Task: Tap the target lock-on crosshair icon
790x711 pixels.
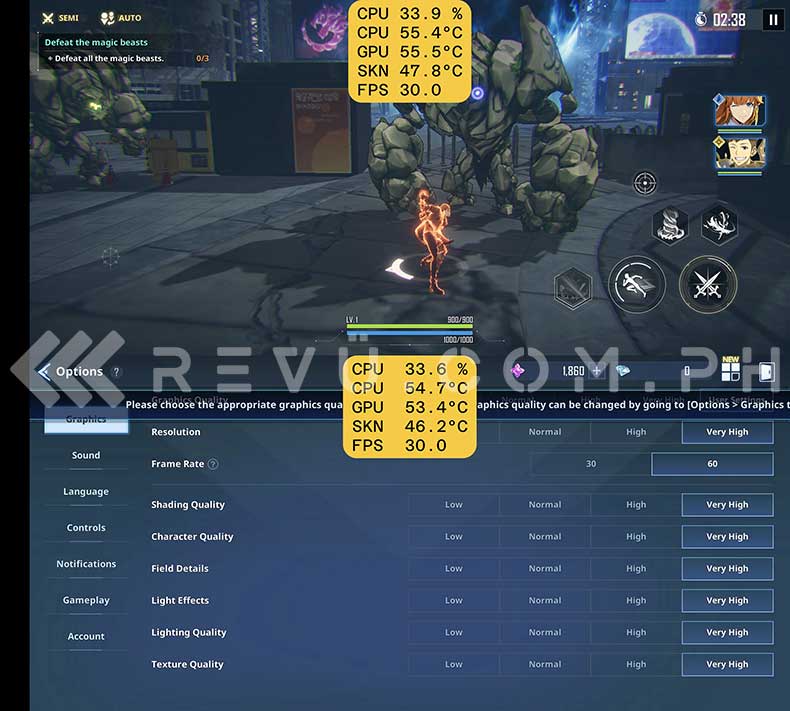Action: point(644,182)
